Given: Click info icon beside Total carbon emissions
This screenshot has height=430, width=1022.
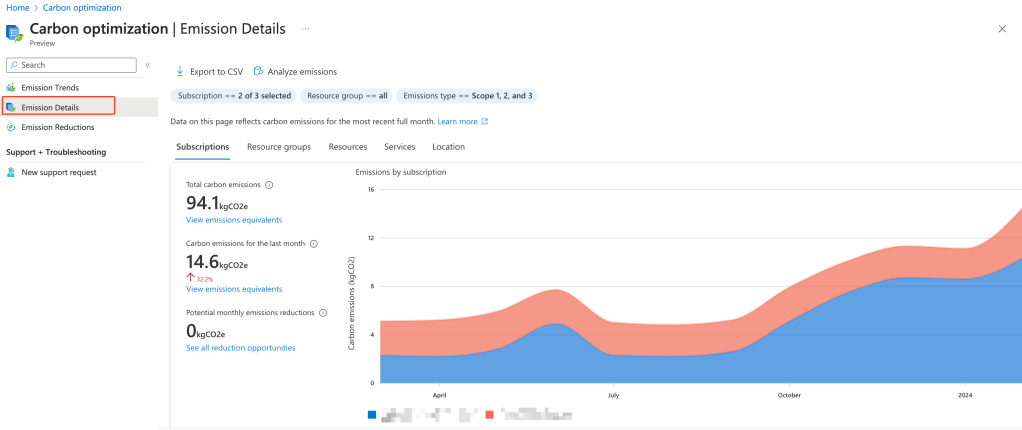Looking at the screenshot, I should 270,185.
